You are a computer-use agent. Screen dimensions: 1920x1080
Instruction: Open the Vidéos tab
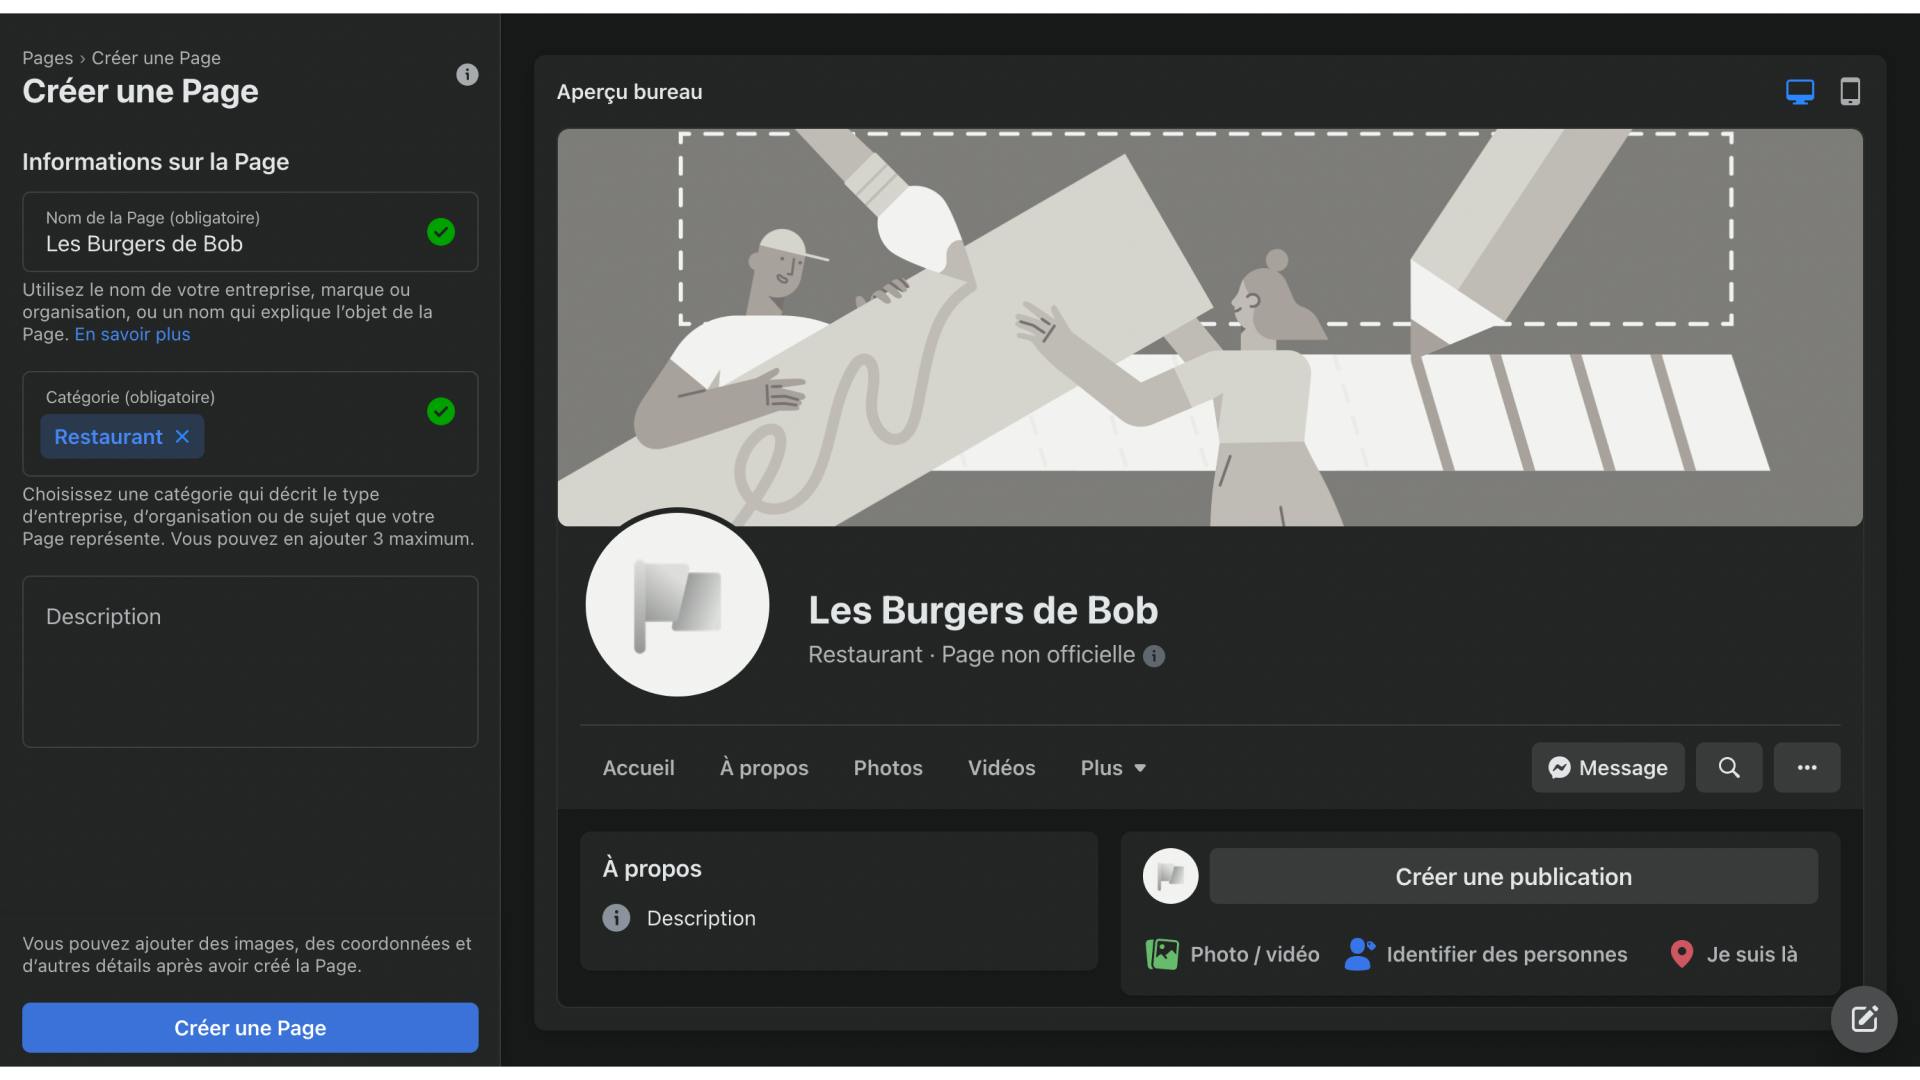tap(1001, 768)
